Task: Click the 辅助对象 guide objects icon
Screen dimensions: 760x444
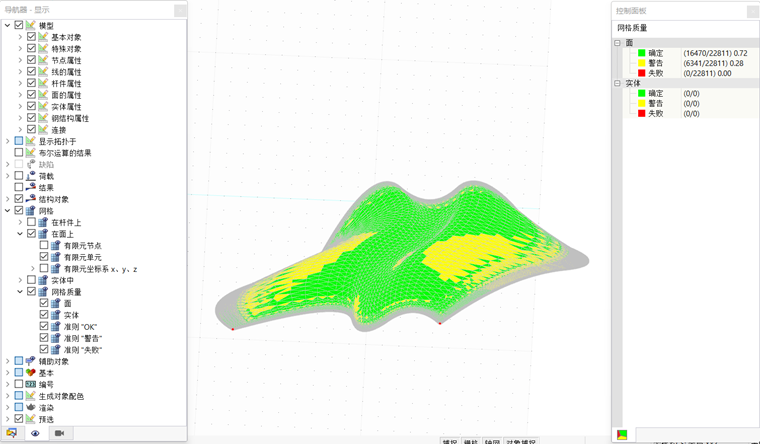Action: (x=31, y=361)
